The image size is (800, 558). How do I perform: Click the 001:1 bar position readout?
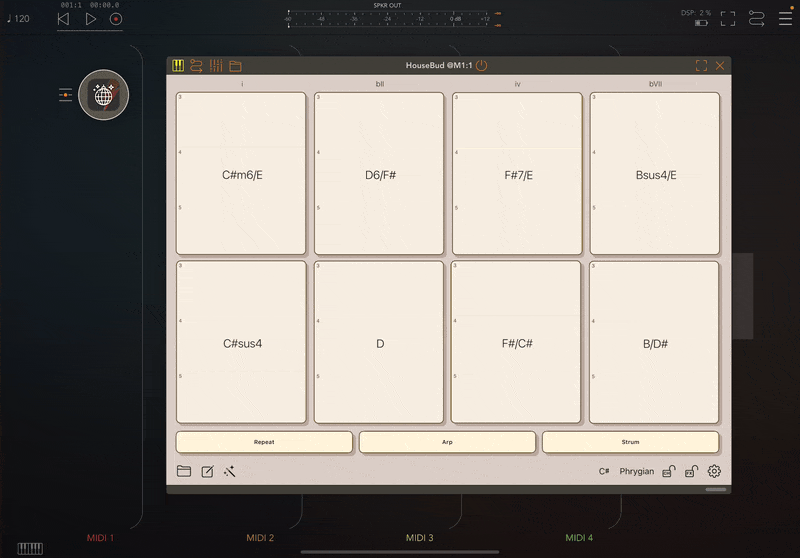[71, 5]
